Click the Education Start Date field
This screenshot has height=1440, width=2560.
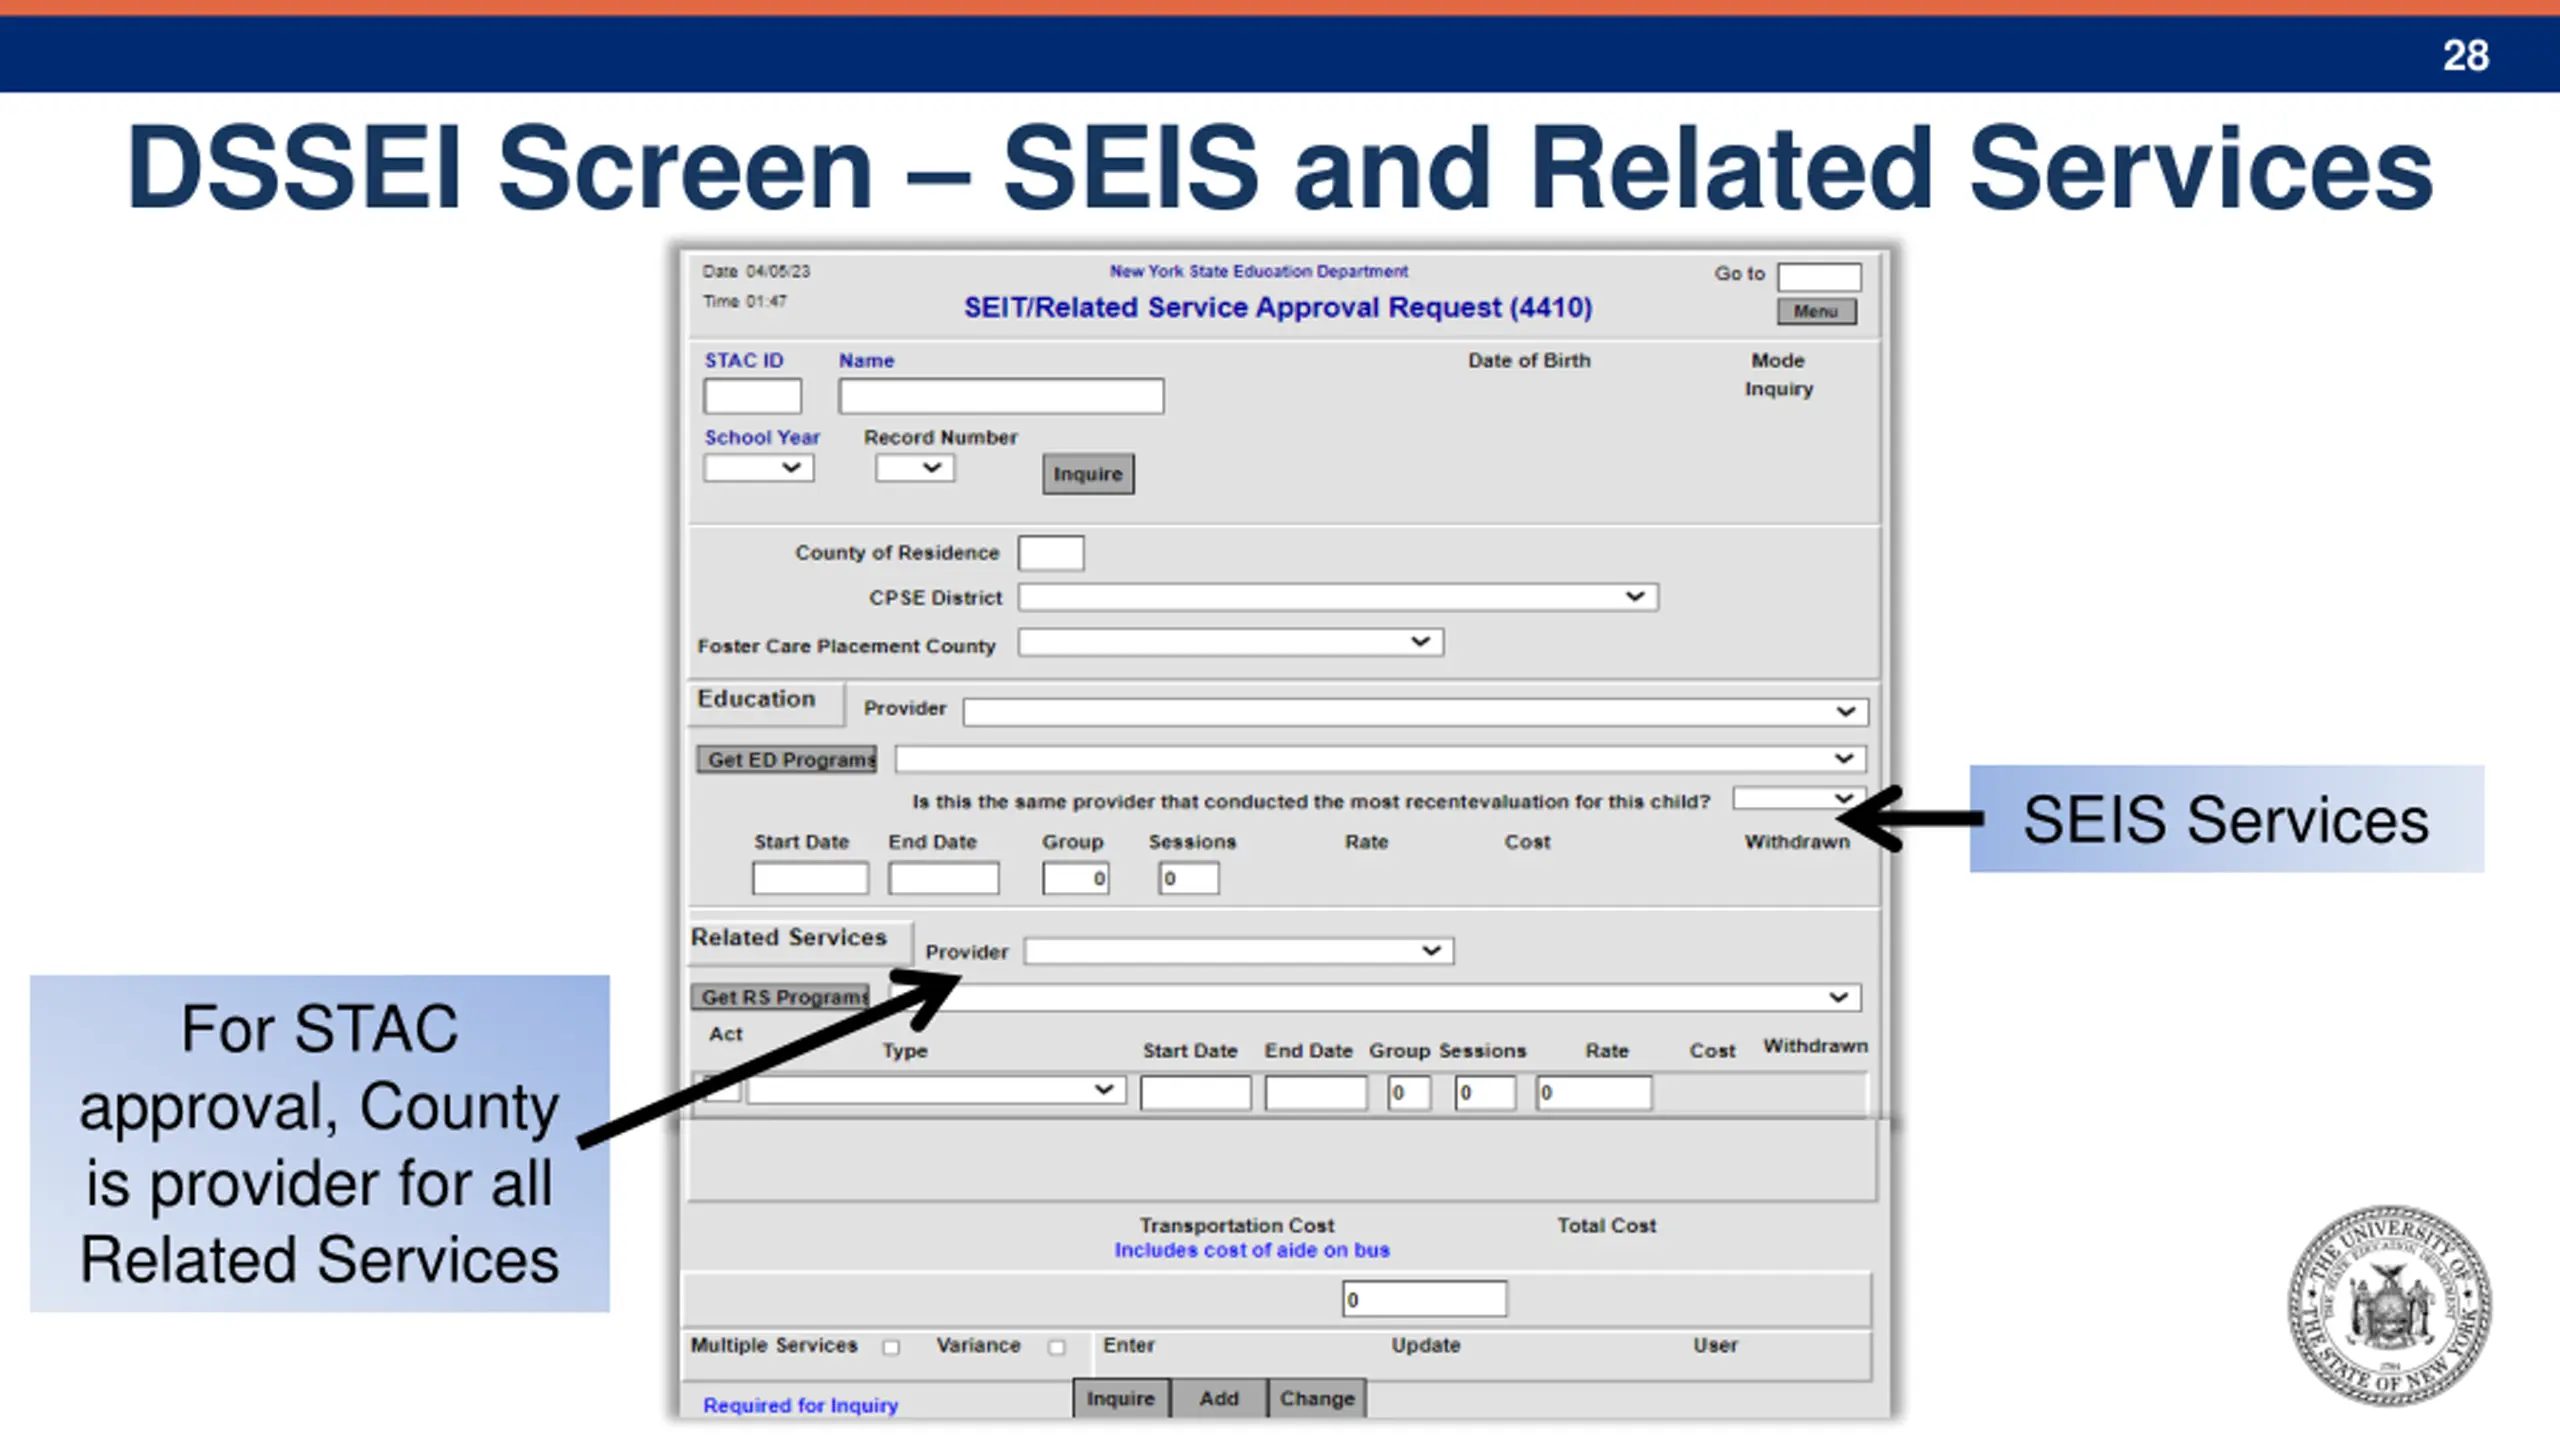[x=810, y=879]
